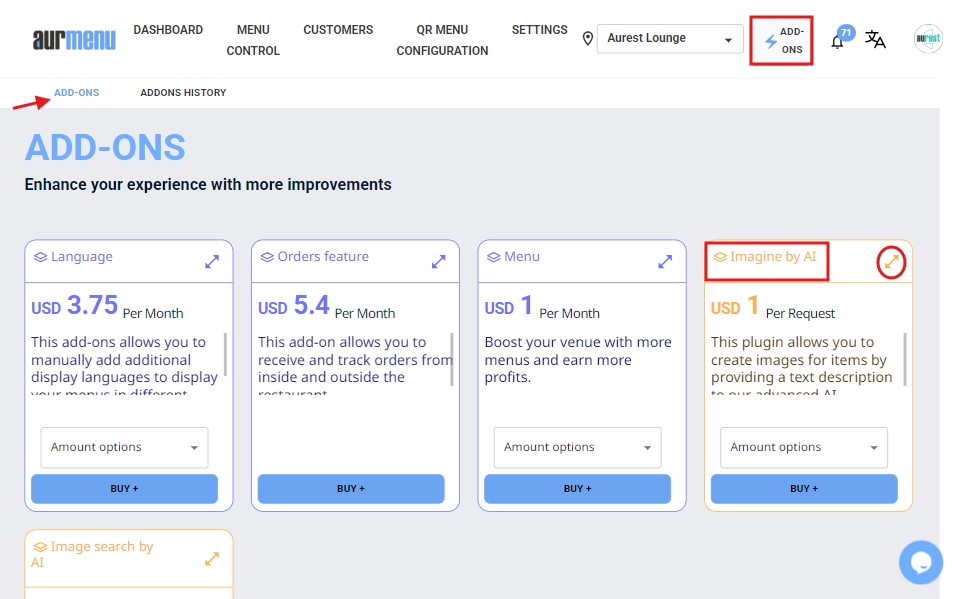
Task: Click the Language card description scrollbar
Action: (225, 353)
